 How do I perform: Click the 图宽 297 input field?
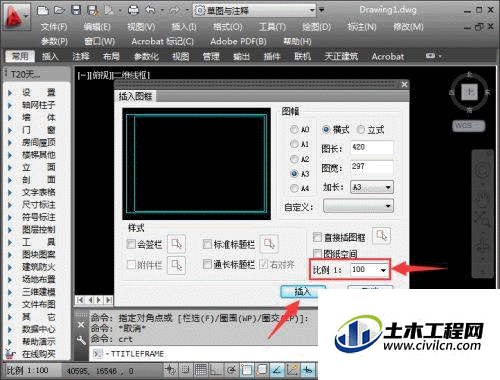(x=372, y=167)
